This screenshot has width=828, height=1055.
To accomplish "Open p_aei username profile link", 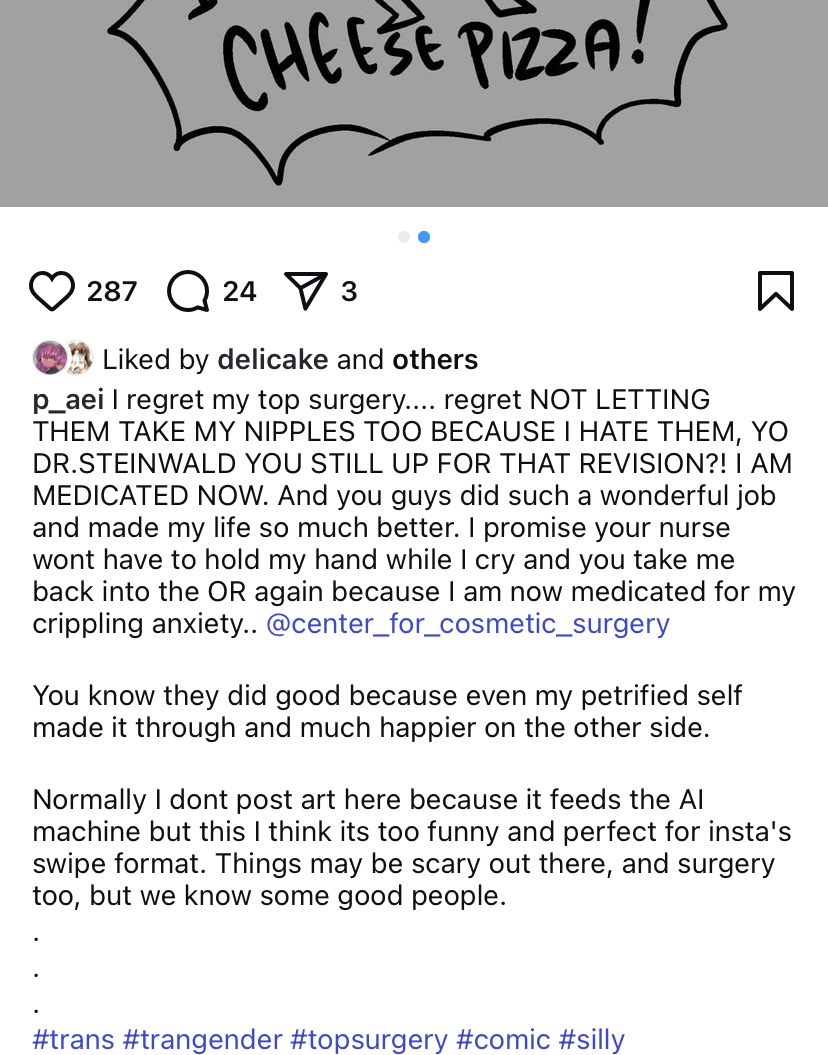I will (x=68, y=400).
